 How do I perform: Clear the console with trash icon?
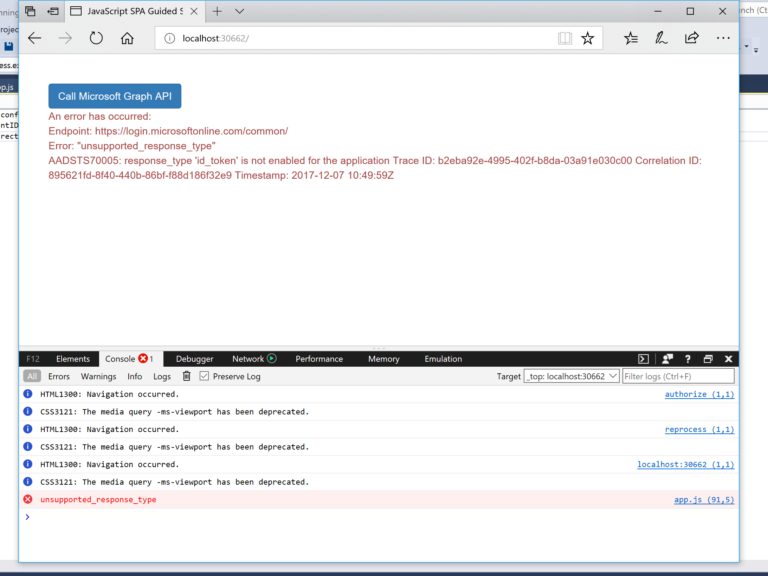click(x=186, y=376)
